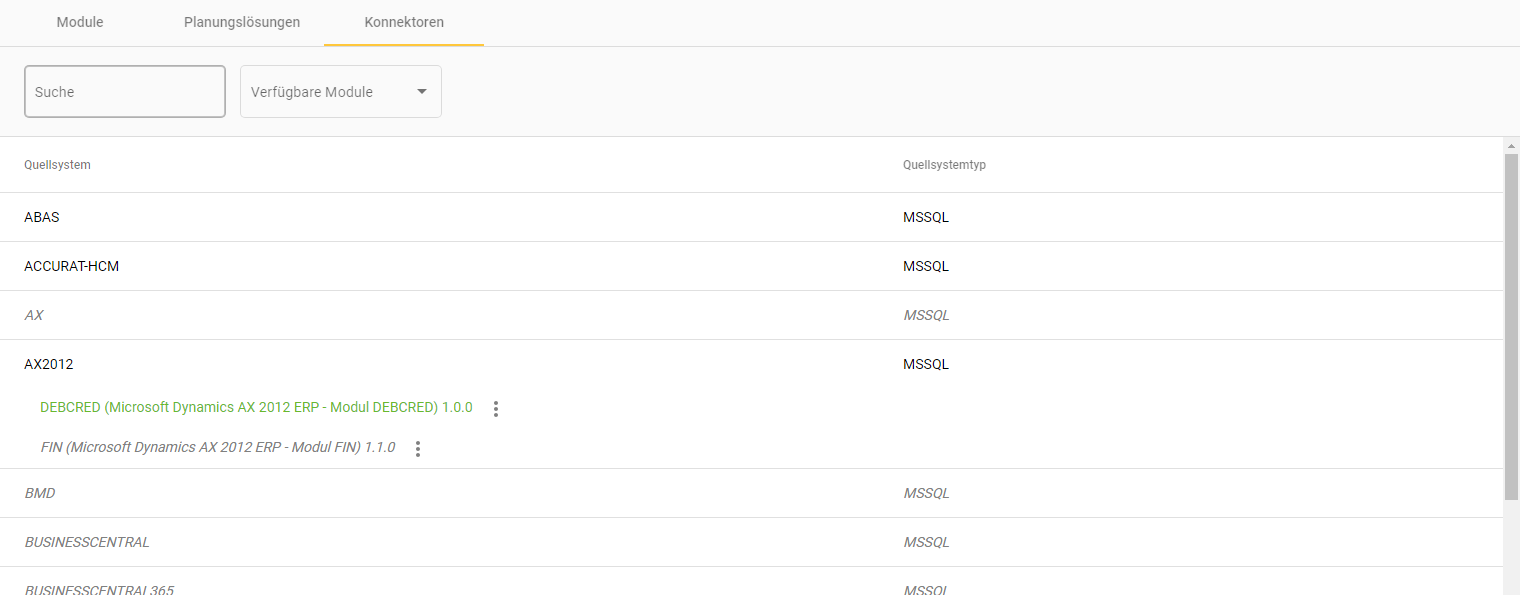Screen dimensions: 1520x595
Task: Expand the ABAS source system row
Action: (x=42, y=217)
